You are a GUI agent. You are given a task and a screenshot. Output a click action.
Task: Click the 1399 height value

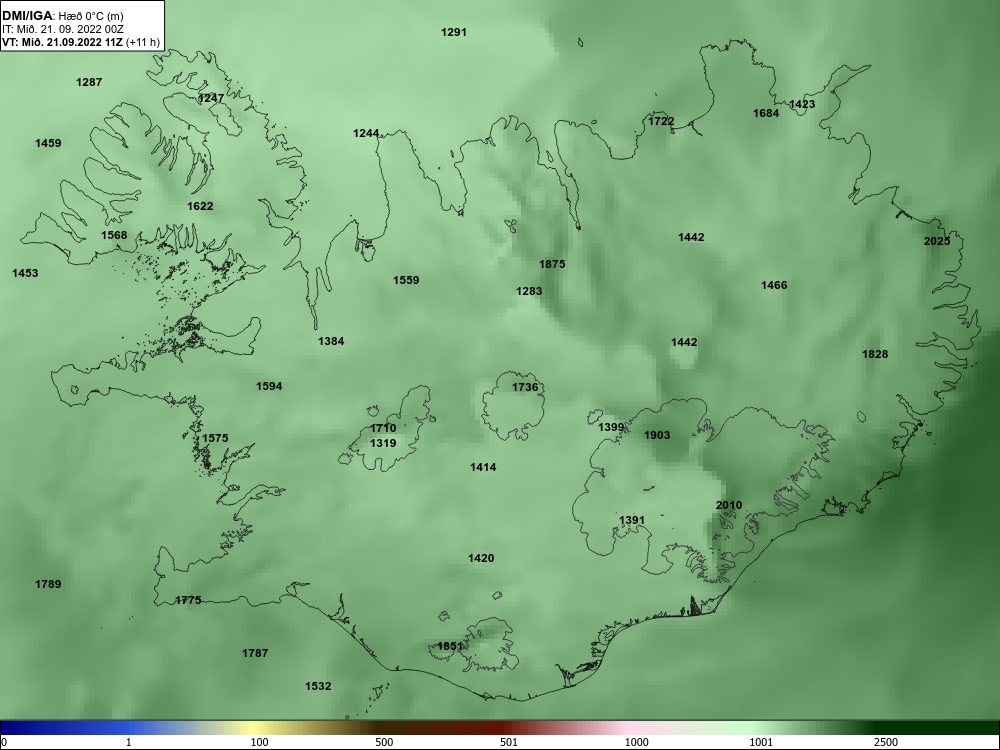(x=611, y=427)
